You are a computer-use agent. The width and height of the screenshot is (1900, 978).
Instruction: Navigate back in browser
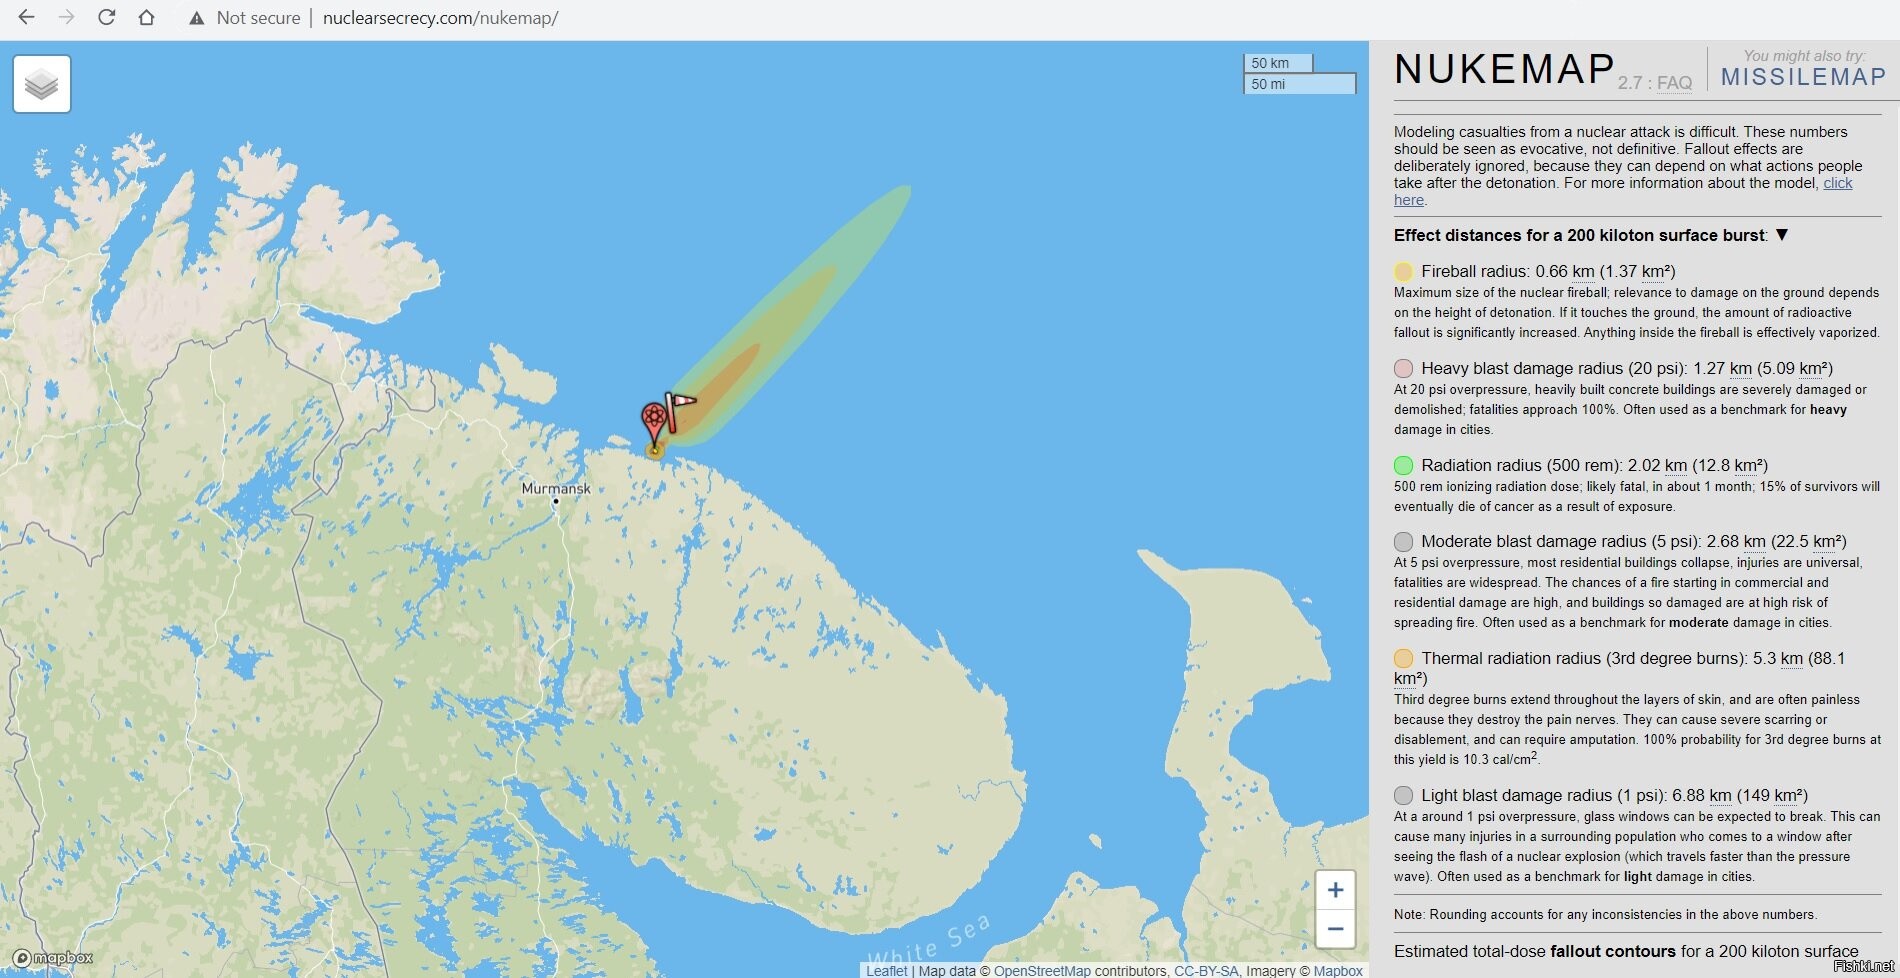coord(27,18)
